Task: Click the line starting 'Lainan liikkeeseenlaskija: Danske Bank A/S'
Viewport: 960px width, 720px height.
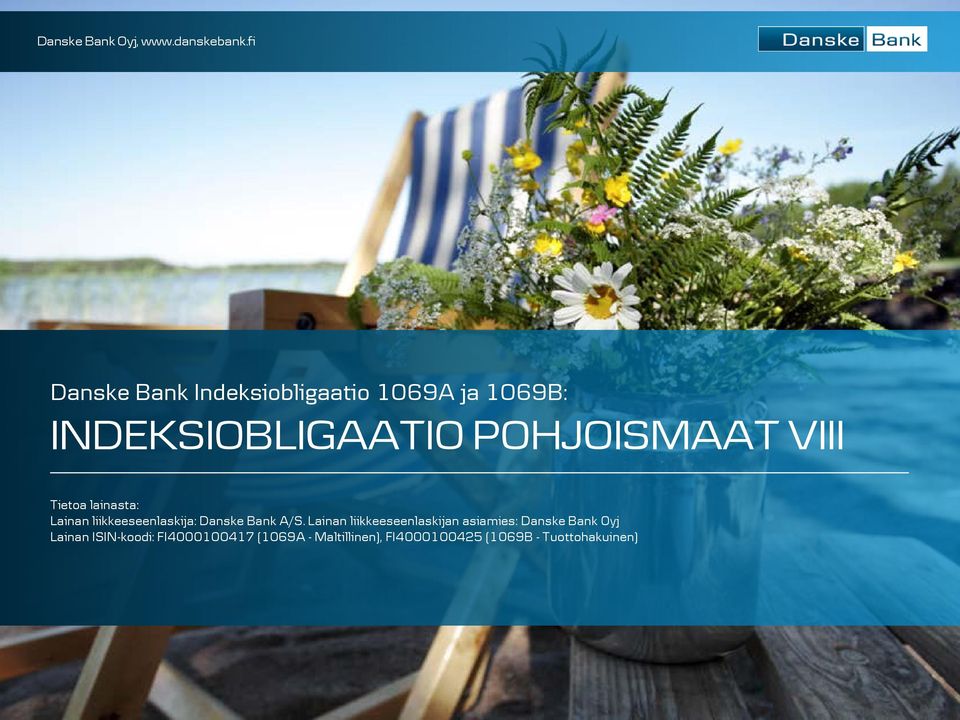Action: click(335, 521)
